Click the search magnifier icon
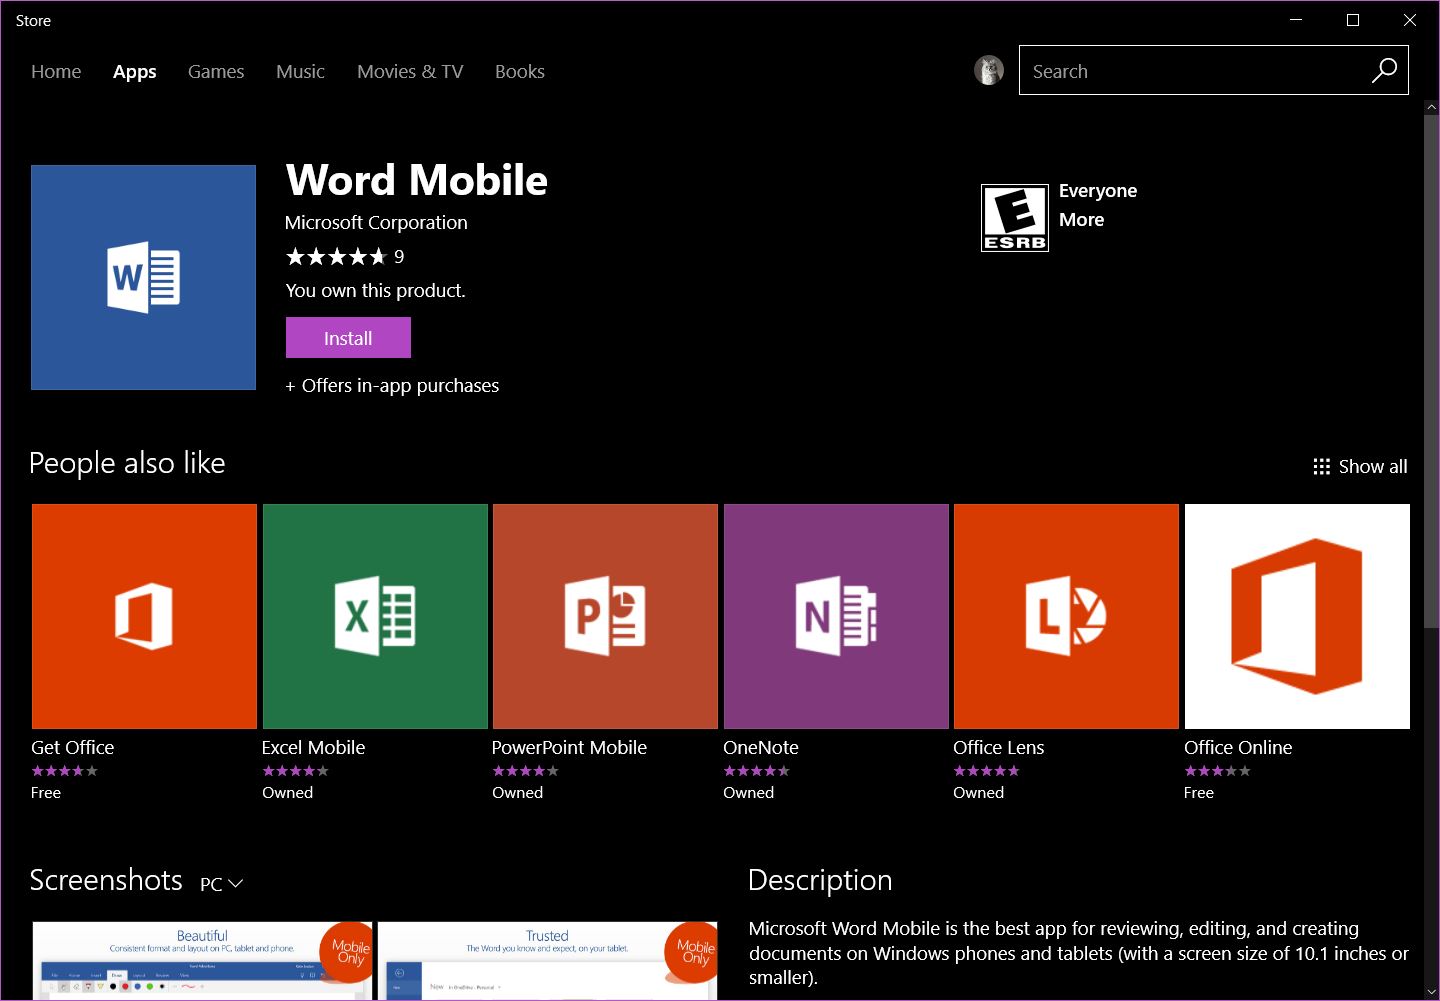Screen dimensions: 1440x1001 coord(1384,71)
